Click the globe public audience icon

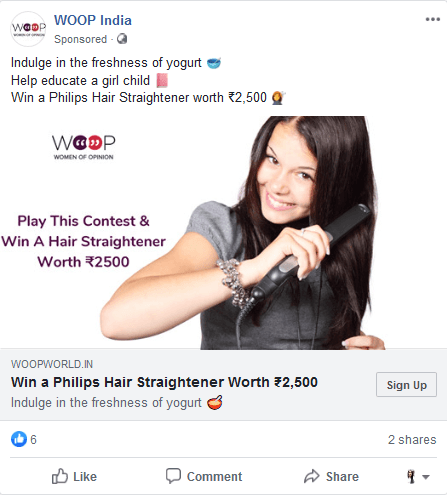coord(122,39)
